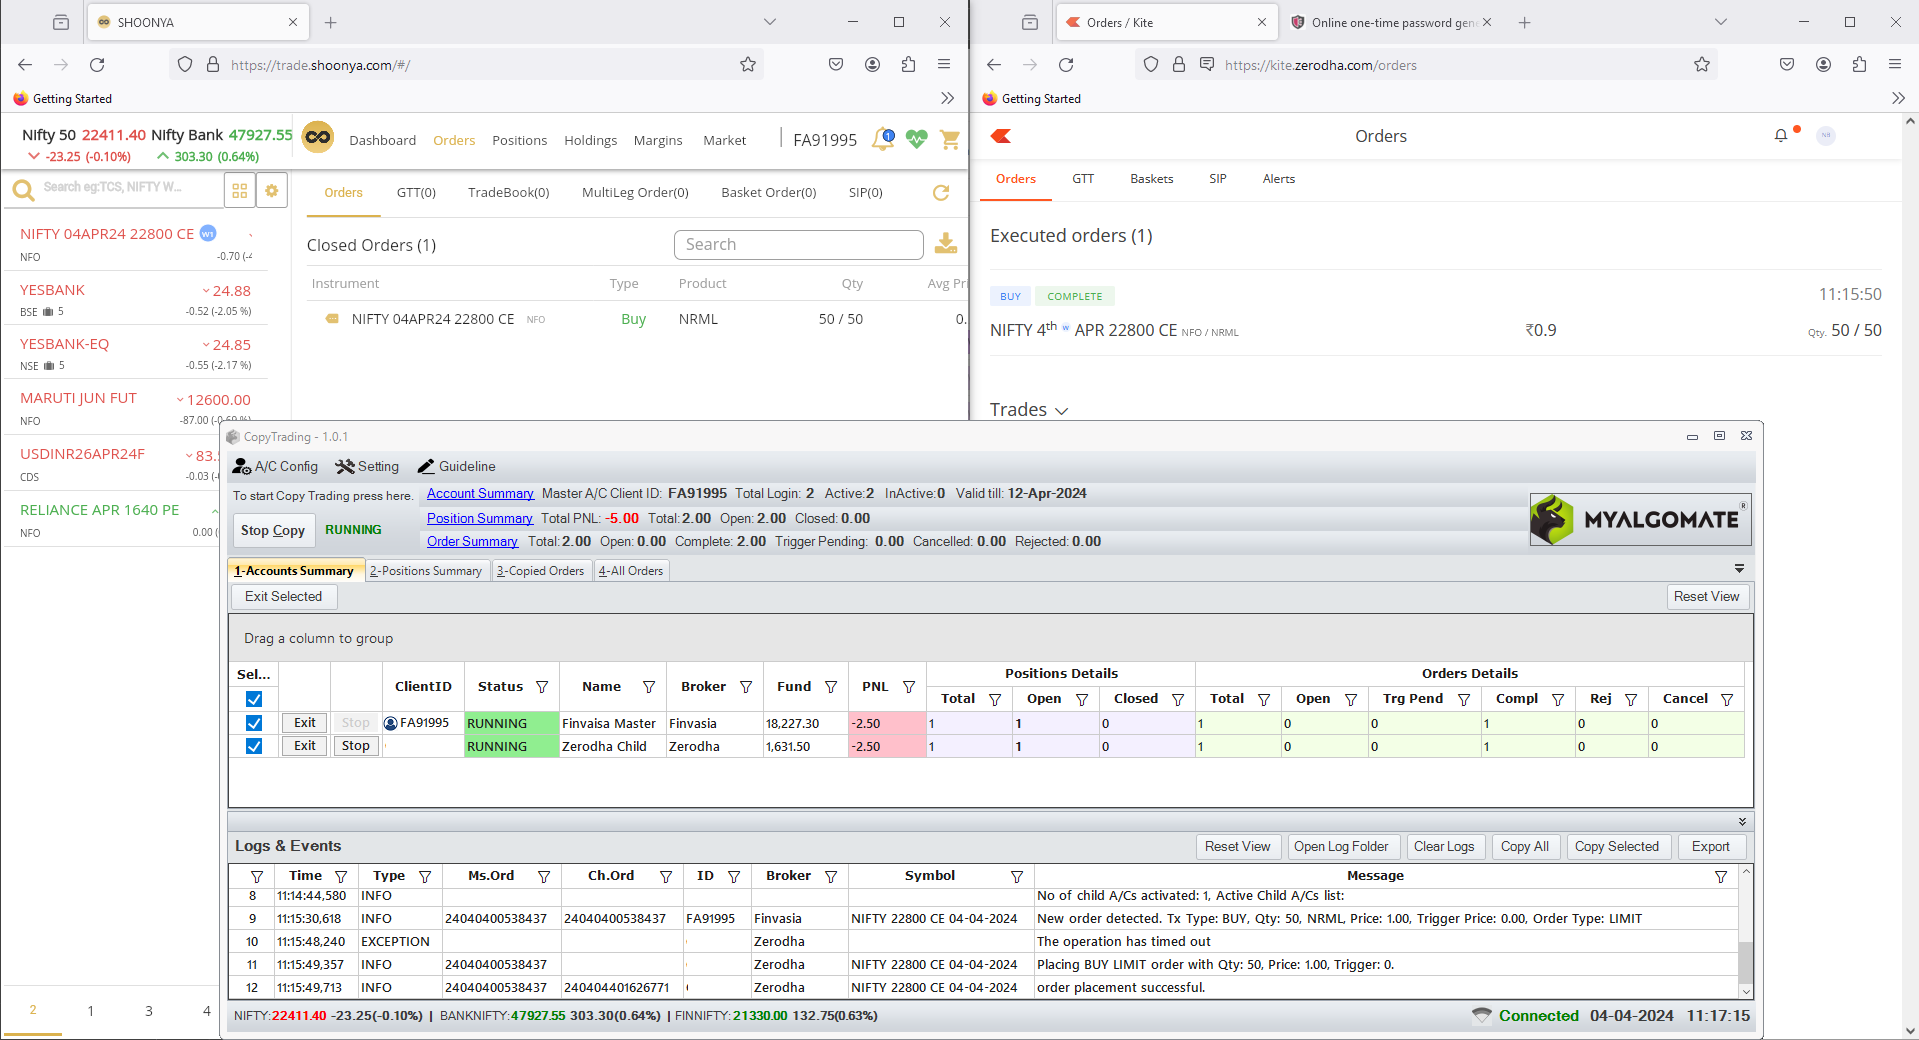Click Copy All in logs panel
Screen dimensions: 1919x1040
[x=1524, y=847]
